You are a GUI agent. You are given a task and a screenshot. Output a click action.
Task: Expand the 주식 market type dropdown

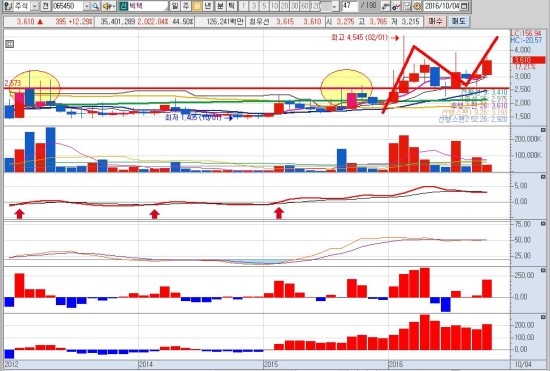coord(35,6)
